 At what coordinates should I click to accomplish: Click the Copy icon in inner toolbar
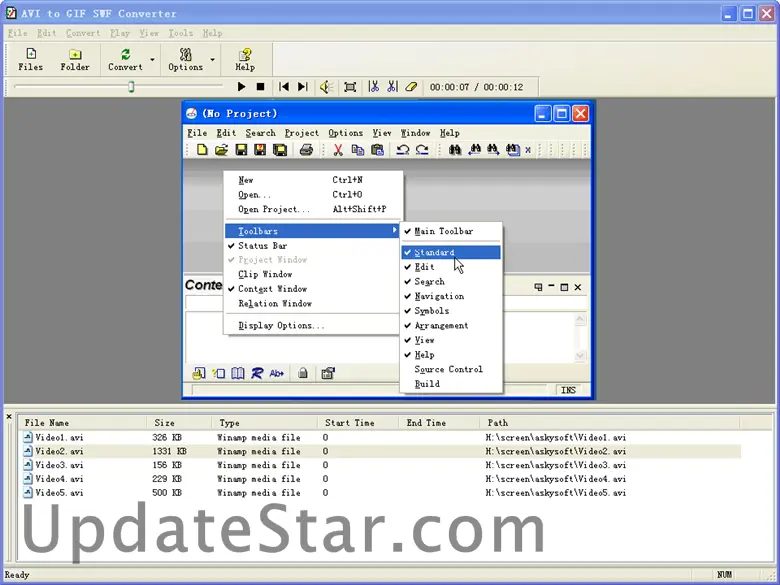358,150
